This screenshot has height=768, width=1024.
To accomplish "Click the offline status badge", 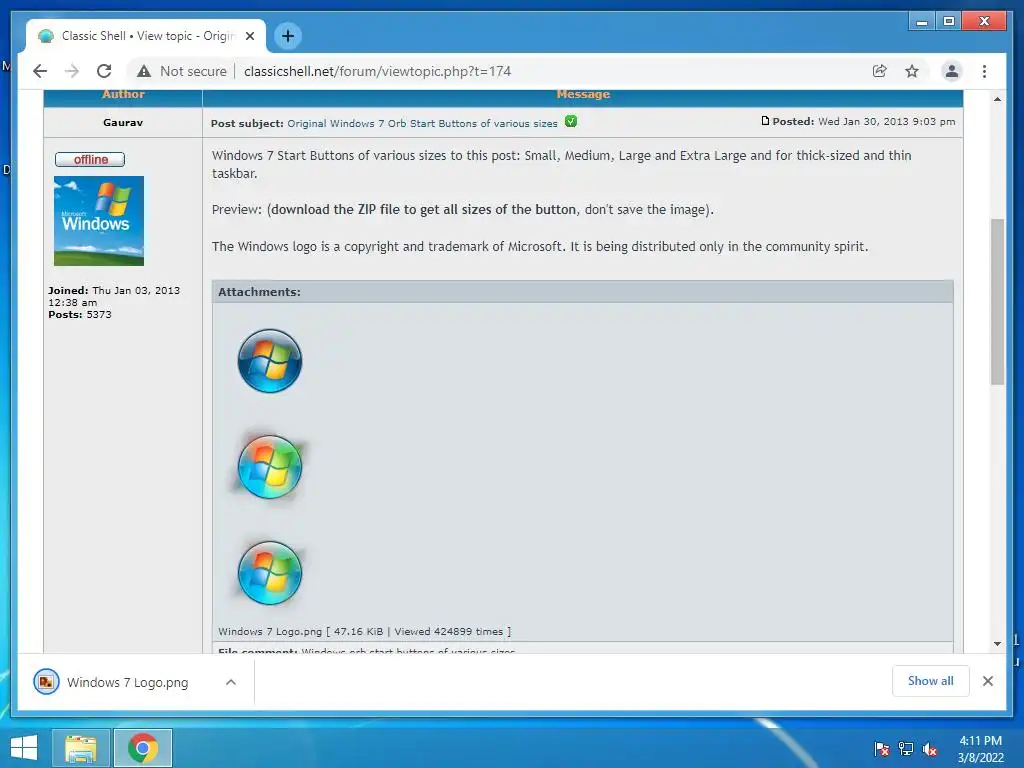I will pyautogui.click(x=90, y=159).
